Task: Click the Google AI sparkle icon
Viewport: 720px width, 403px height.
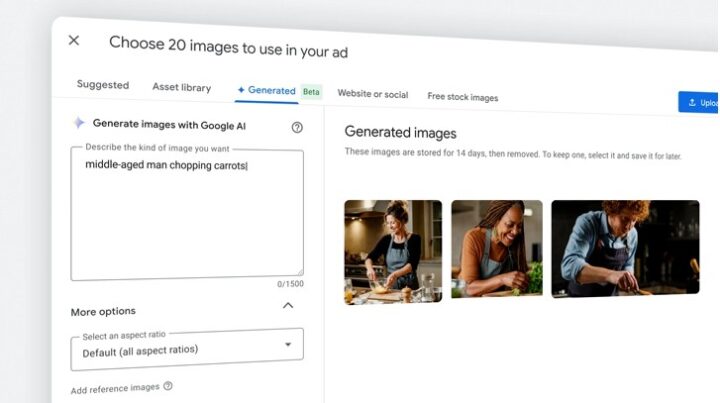Action: (x=79, y=123)
